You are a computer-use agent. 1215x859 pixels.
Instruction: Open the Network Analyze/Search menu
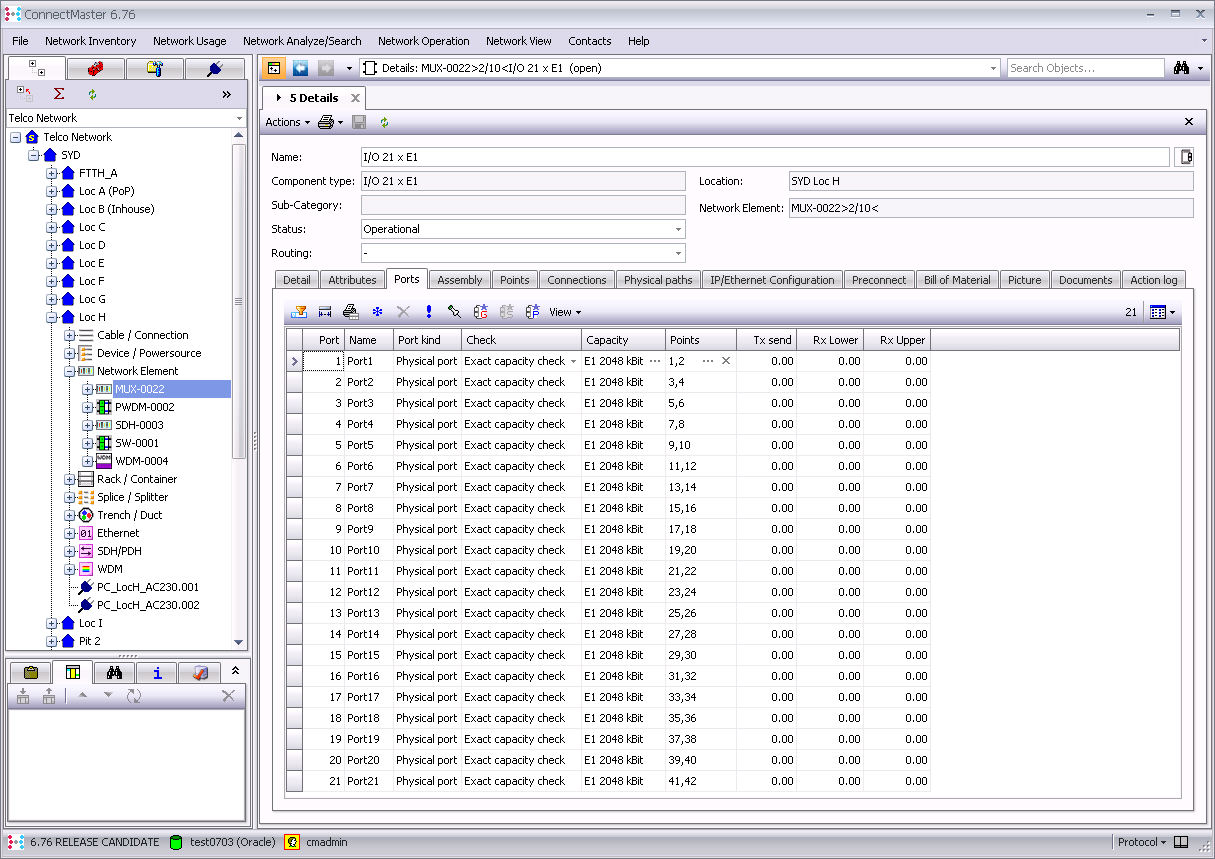pos(302,41)
